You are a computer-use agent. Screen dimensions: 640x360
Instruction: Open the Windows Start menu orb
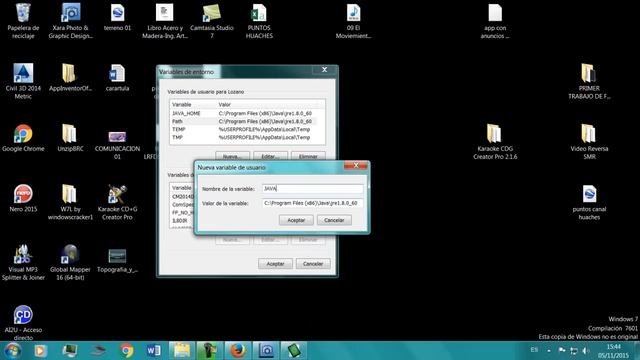tap(12, 351)
